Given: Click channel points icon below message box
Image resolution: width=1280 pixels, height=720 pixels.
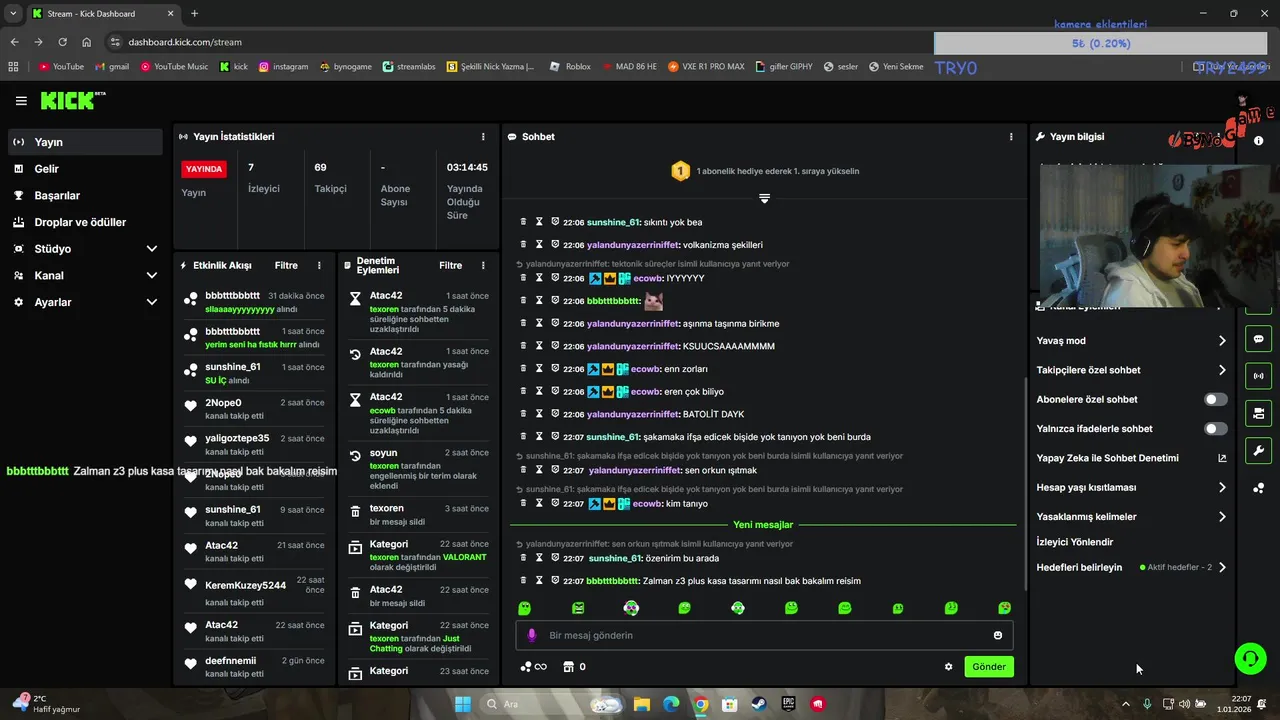Looking at the screenshot, I should tap(534, 667).
